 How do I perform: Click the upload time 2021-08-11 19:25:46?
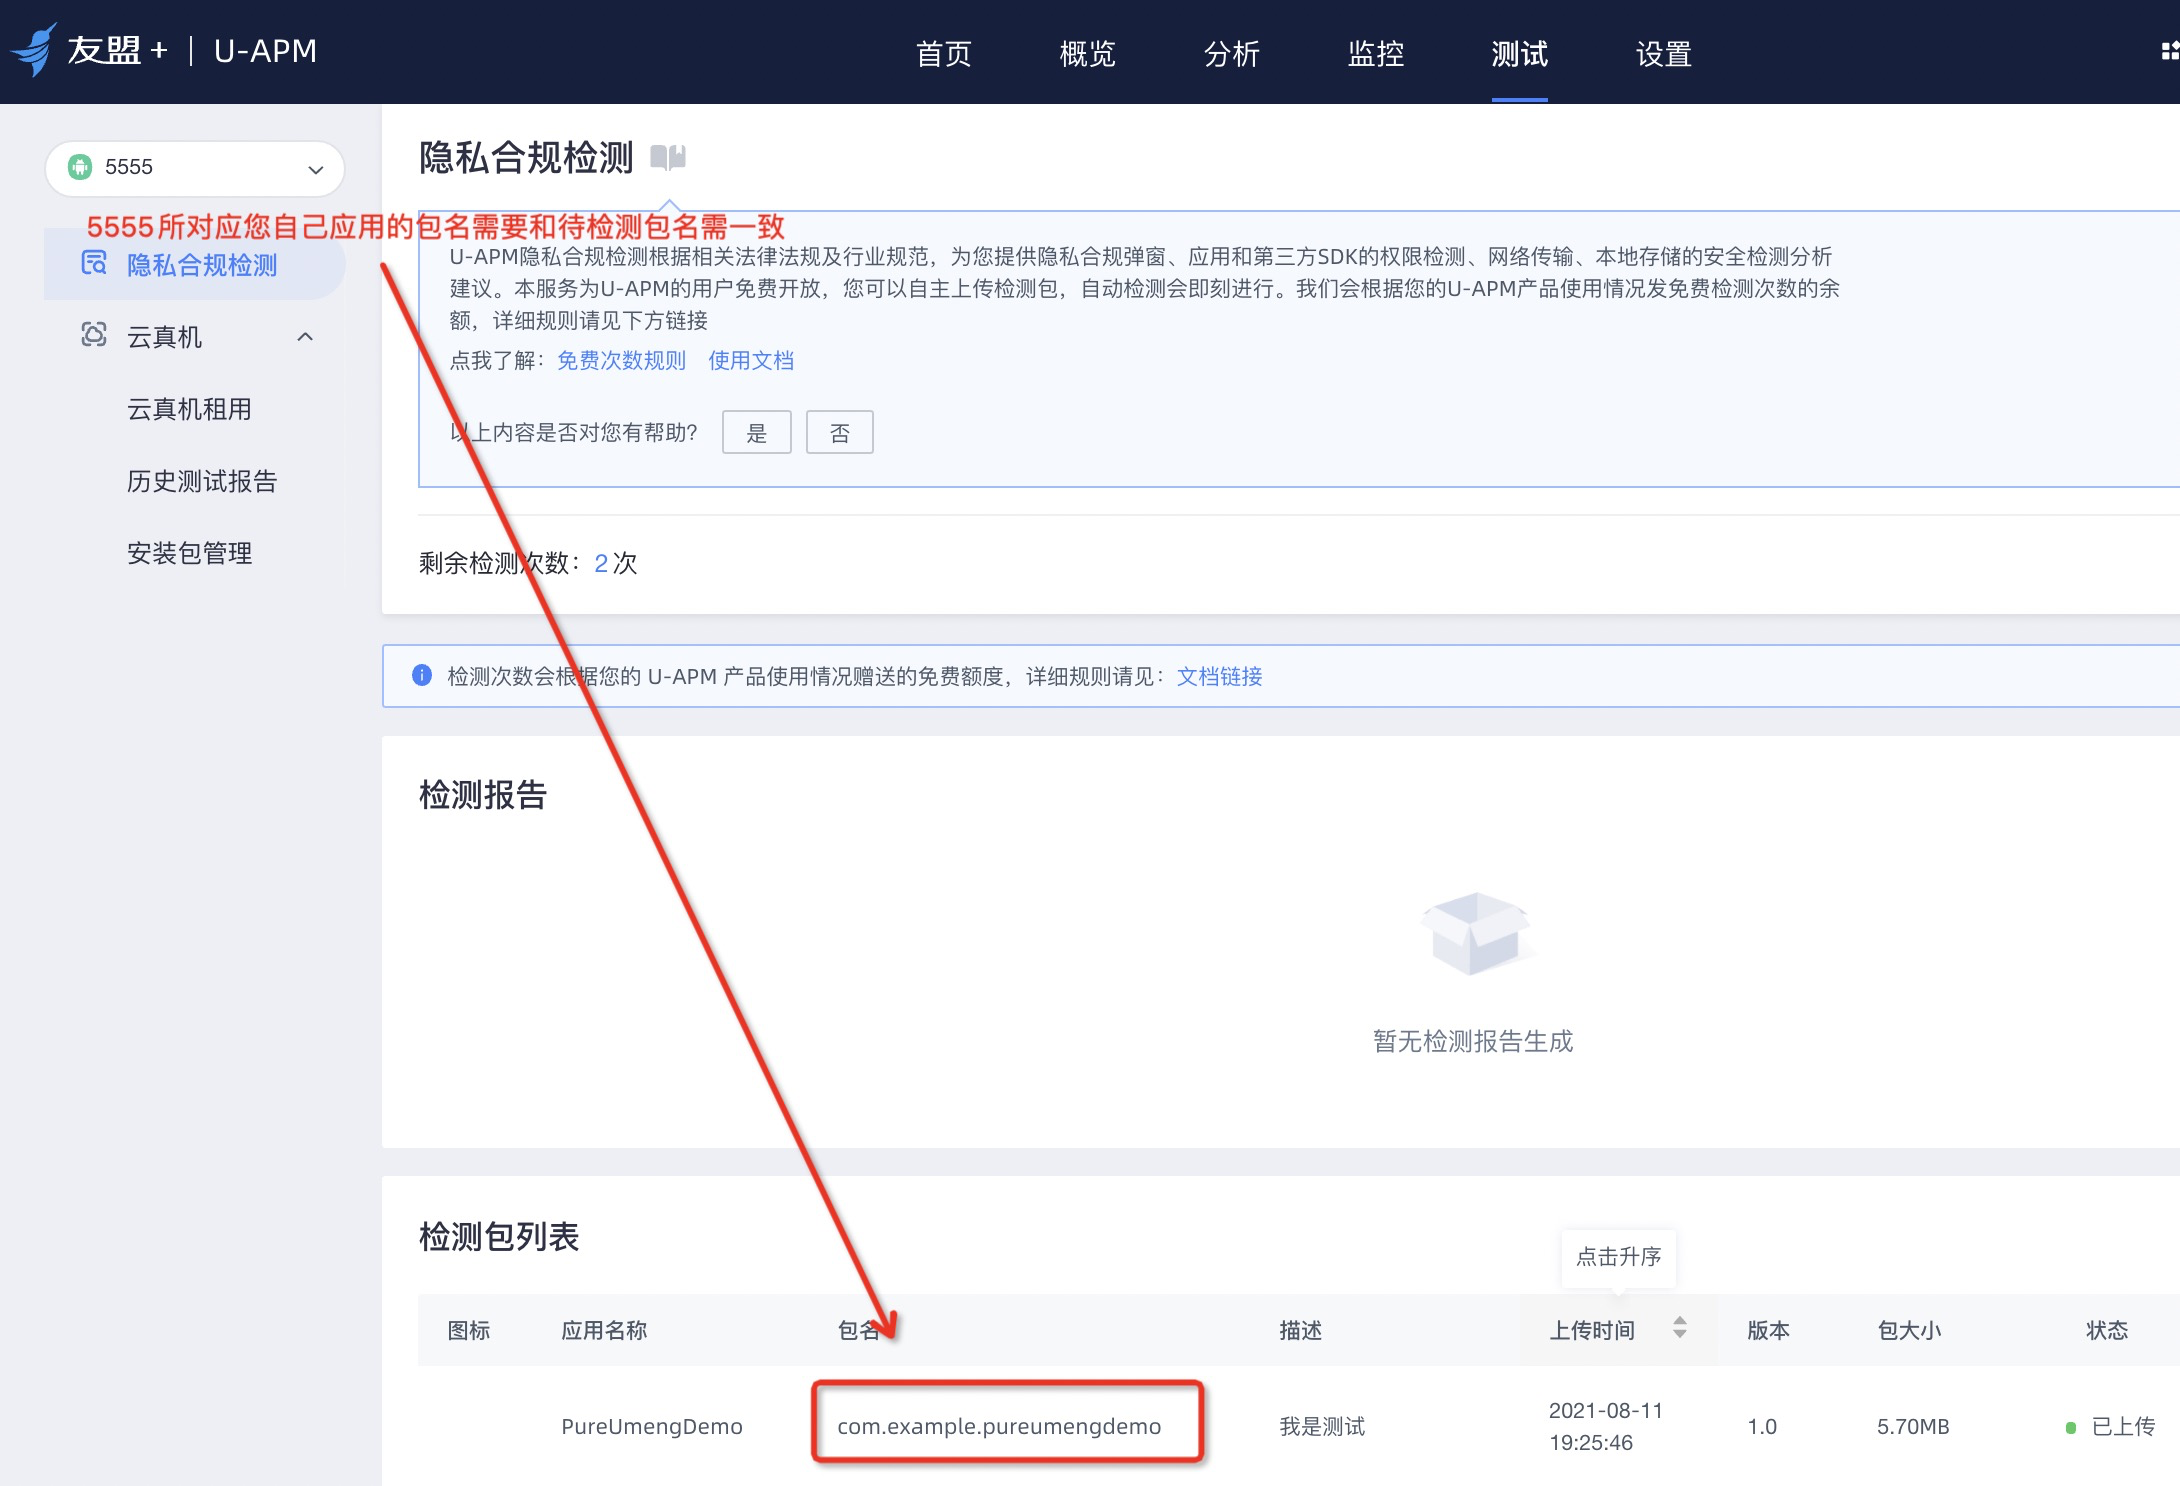coord(1605,1427)
